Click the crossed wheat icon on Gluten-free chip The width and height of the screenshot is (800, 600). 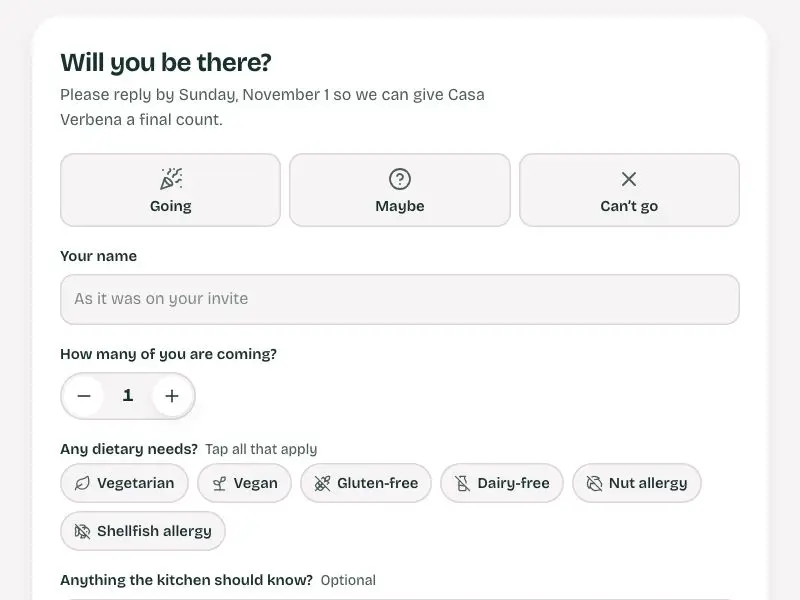coord(322,483)
